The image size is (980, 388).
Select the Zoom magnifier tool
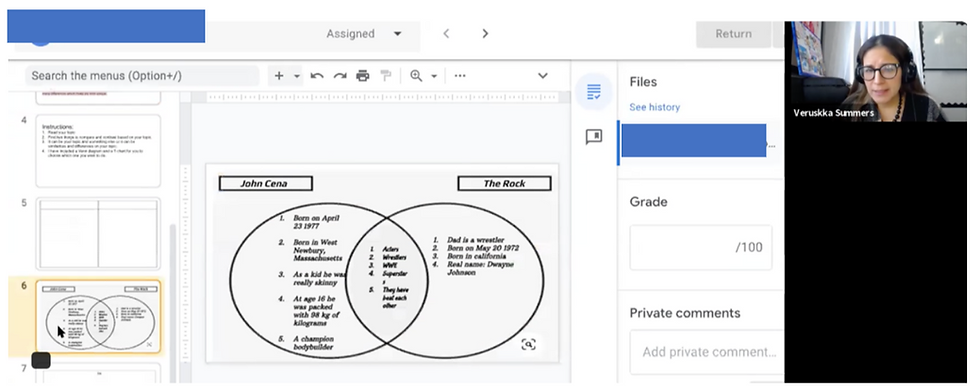click(416, 76)
